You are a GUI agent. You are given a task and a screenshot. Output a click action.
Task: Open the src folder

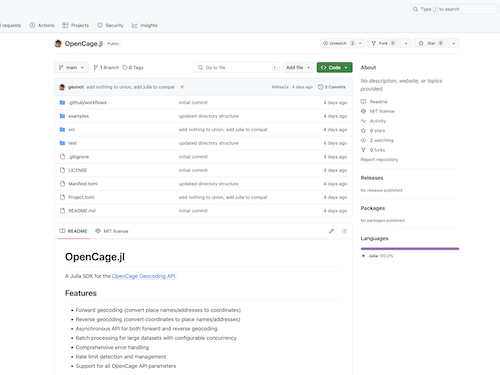pyautogui.click(x=71, y=130)
